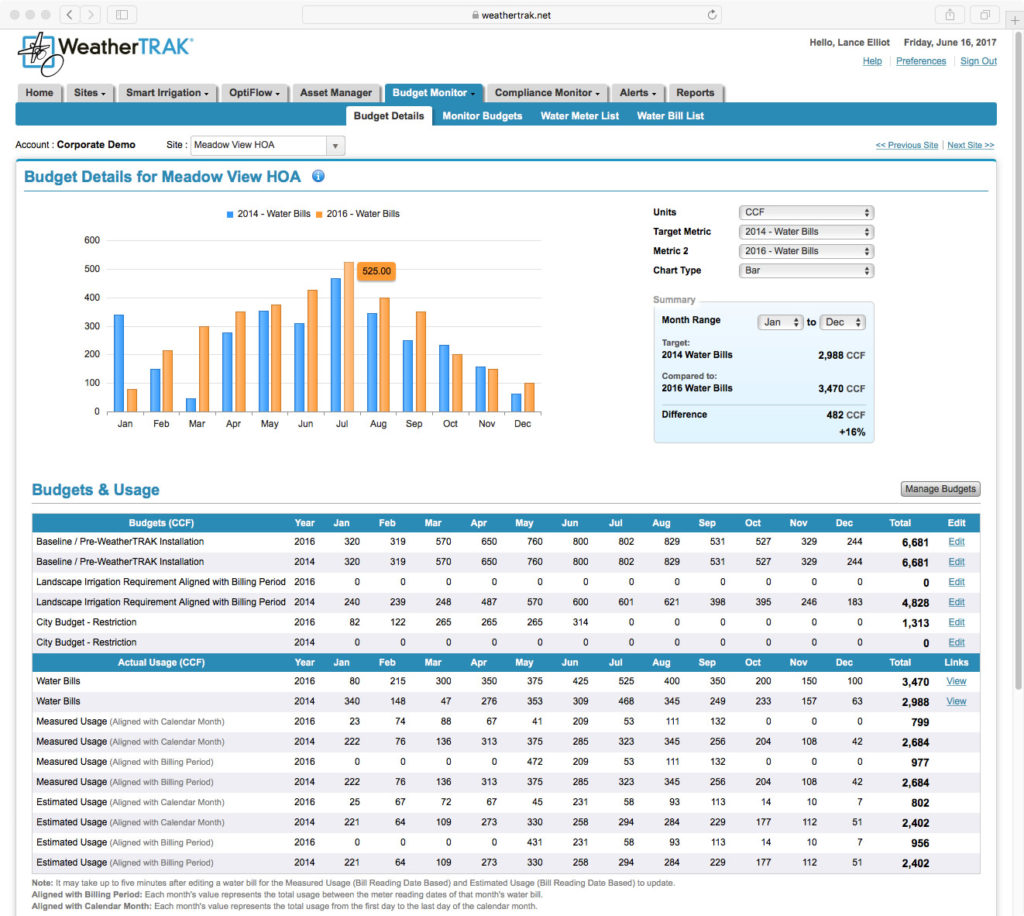Edit the 2016 Baseline Pre-WeatherTRAK budget

pyautogui.click(x=956, y=542)
